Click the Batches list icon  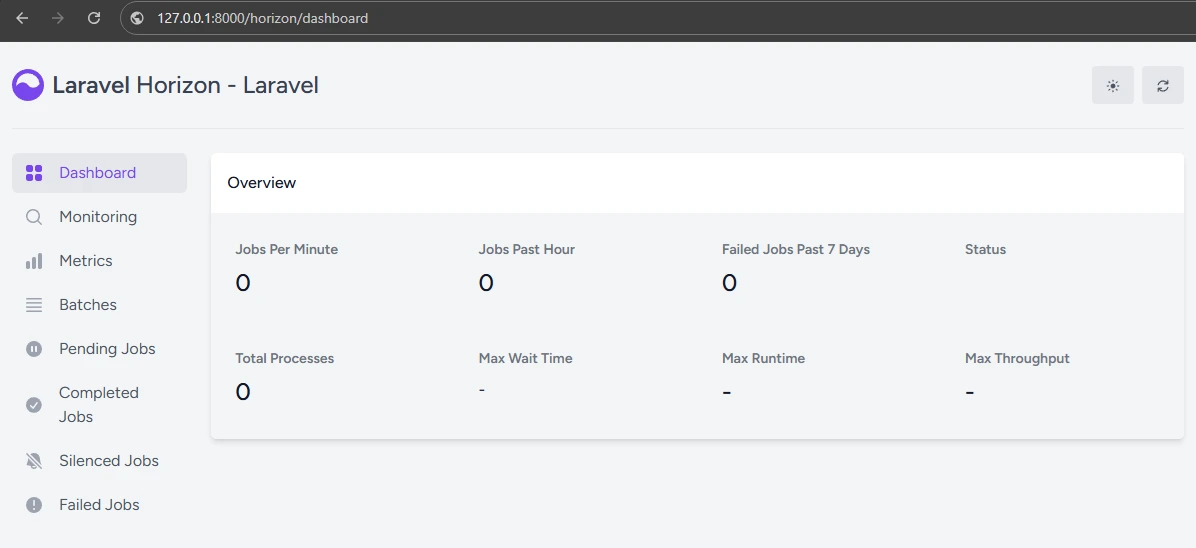point(34,305)
